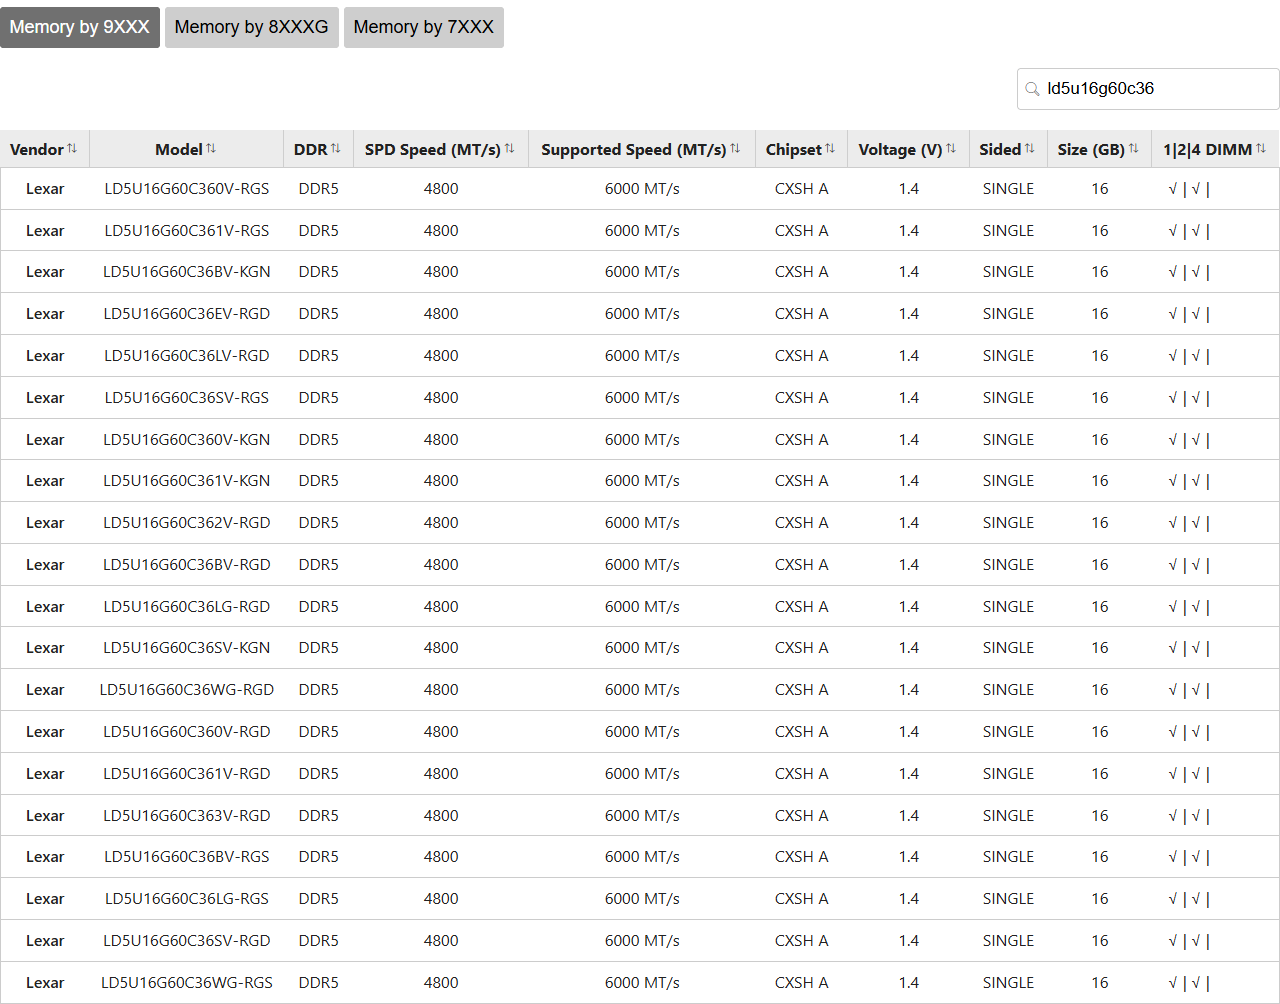Click 6000 MT/s in LD5U16G60C363V-RGD row
The height and width of the screenshot is (1004, 1280).
point(642,816)
